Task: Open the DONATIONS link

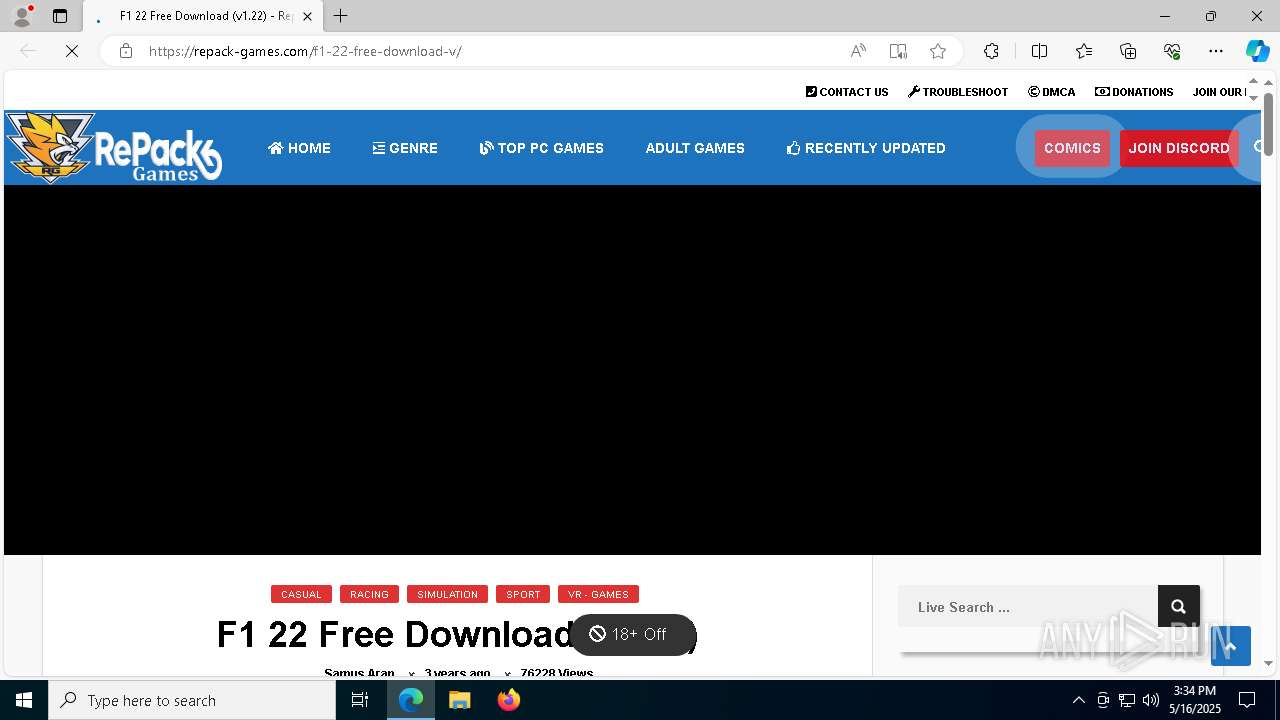Action: click(1134, 92)
